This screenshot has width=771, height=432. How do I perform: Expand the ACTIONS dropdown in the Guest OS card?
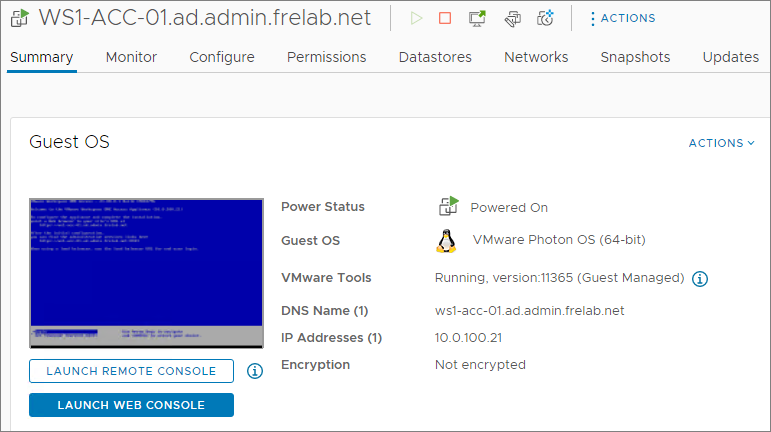[x=721, y=143]
